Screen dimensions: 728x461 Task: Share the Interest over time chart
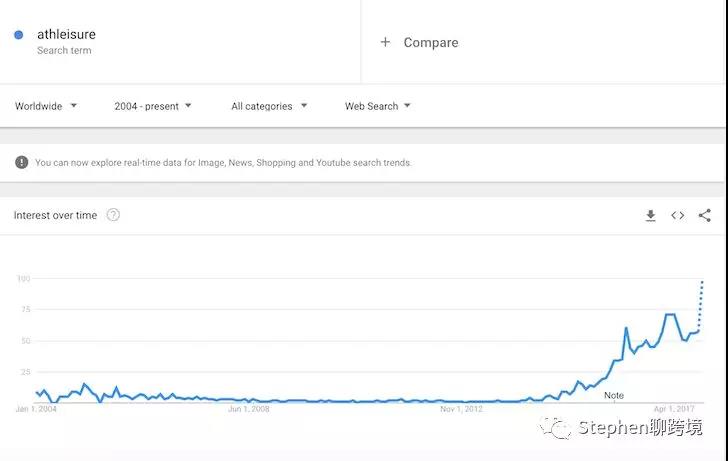tap(705, 216)
